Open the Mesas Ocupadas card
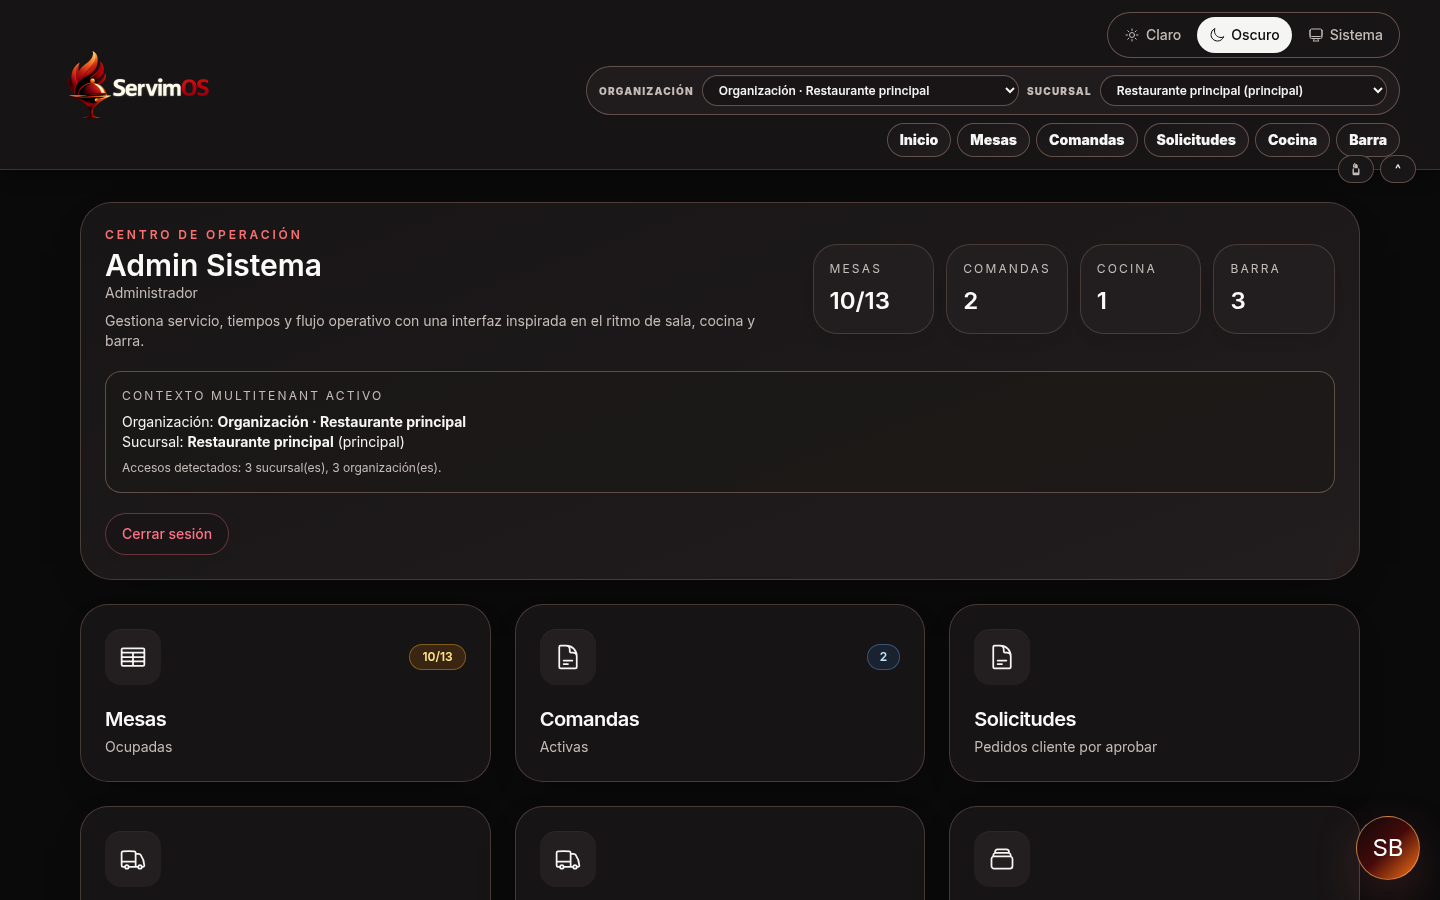This screenshot has height=900, width=1440. point(285,693)
